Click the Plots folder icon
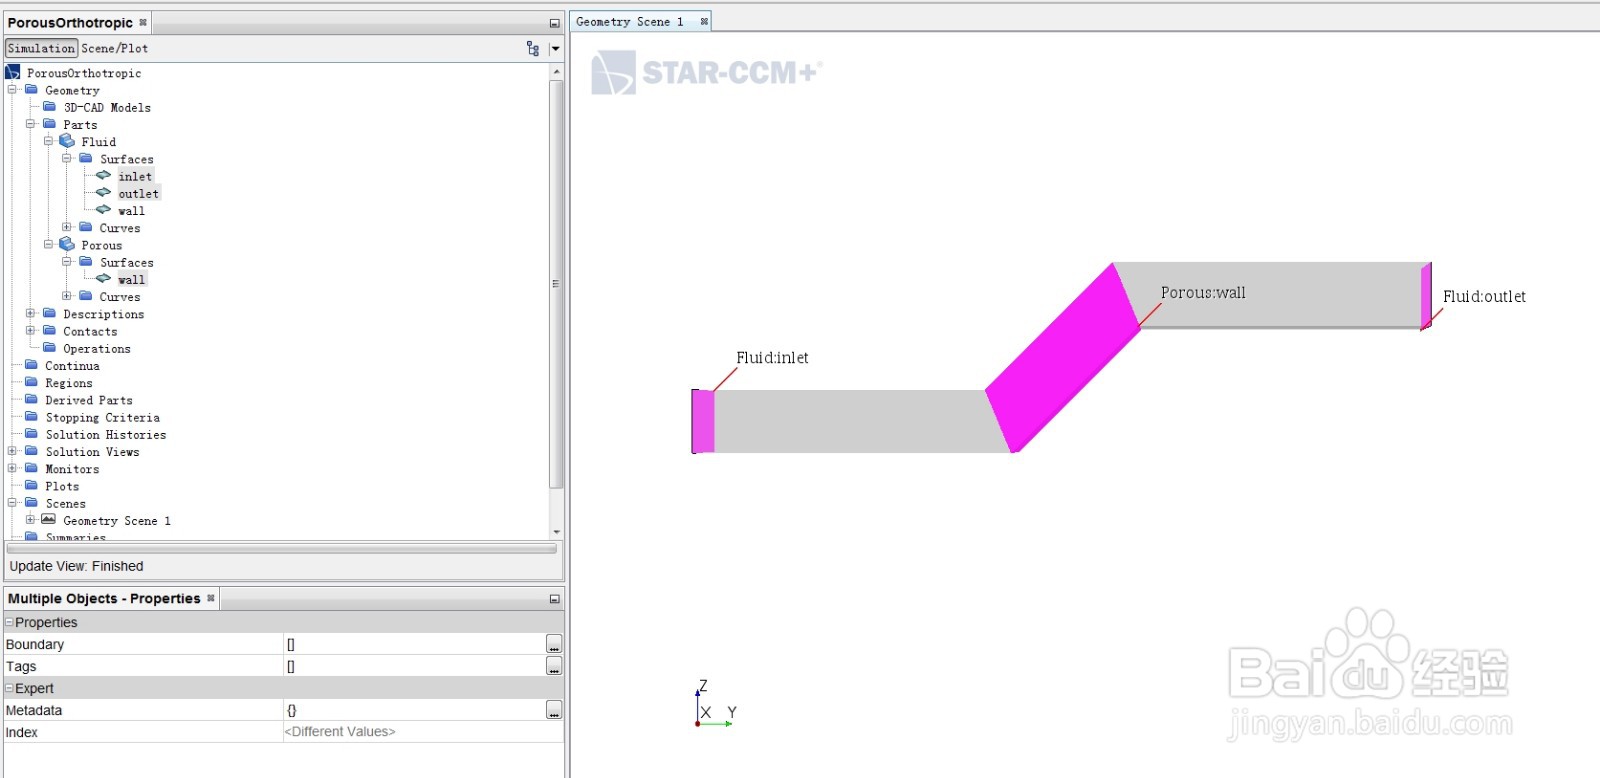The width and height of the screenshot is (1600, 778). click(31, 485)
